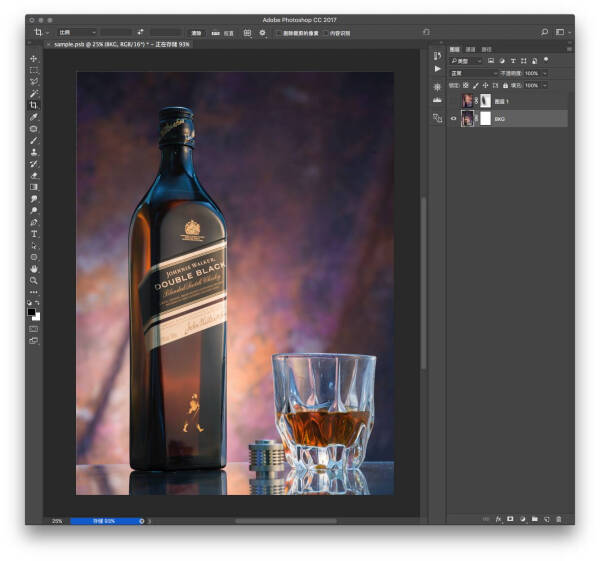Image resolution: width=600 pixels, height=561 pixels.
Task: Toggle smart object layer filter
Action: point(535,61)
